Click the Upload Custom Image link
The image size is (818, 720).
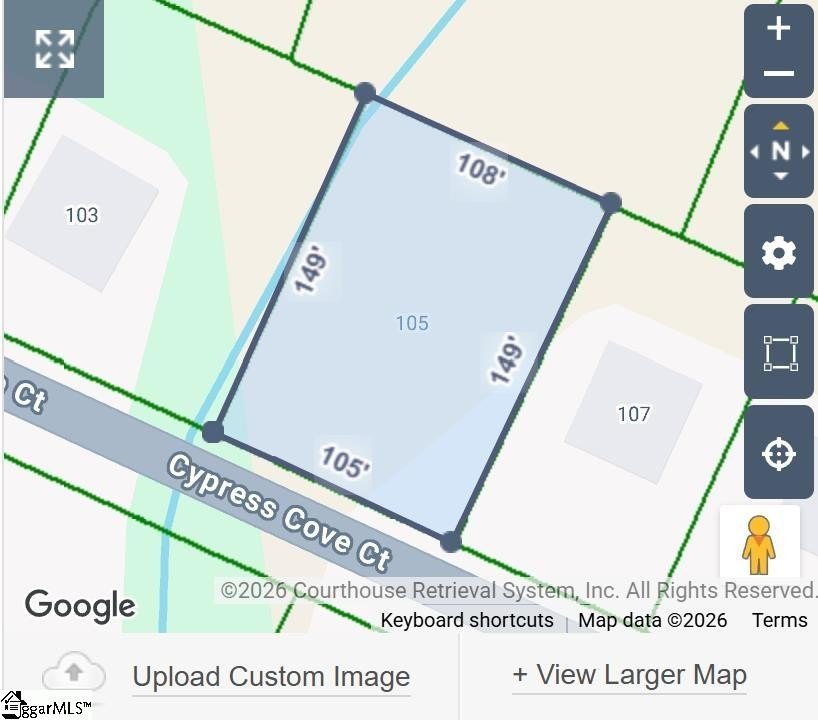pos(271,677)
